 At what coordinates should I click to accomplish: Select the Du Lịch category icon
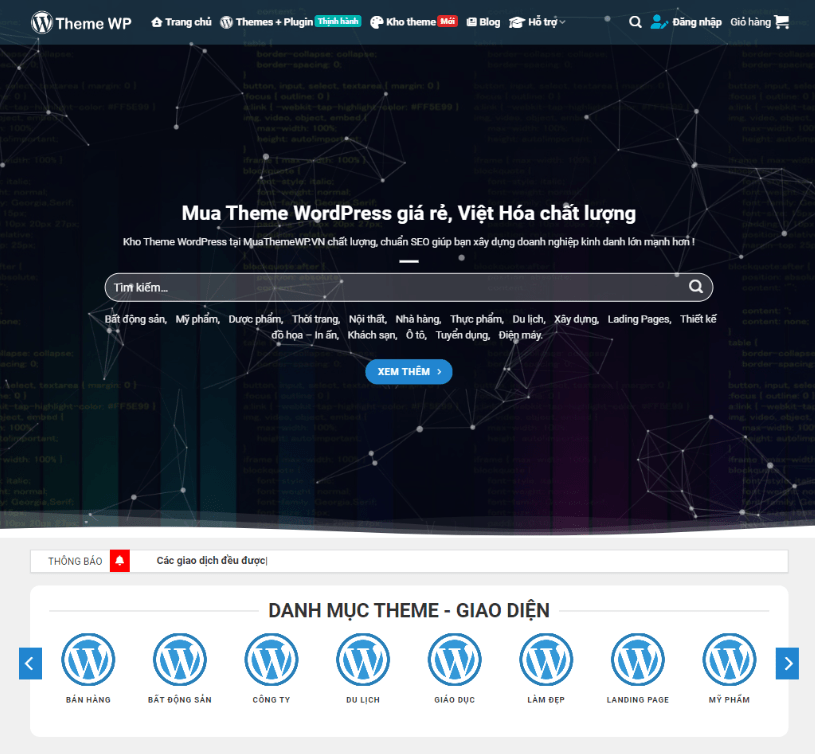[363, 660]
